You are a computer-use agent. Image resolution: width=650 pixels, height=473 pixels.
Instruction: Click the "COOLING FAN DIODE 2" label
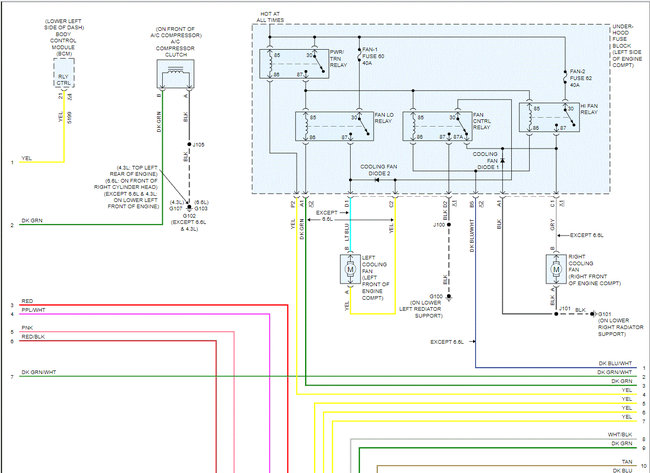pyautogui.click(x=378, y=170)
